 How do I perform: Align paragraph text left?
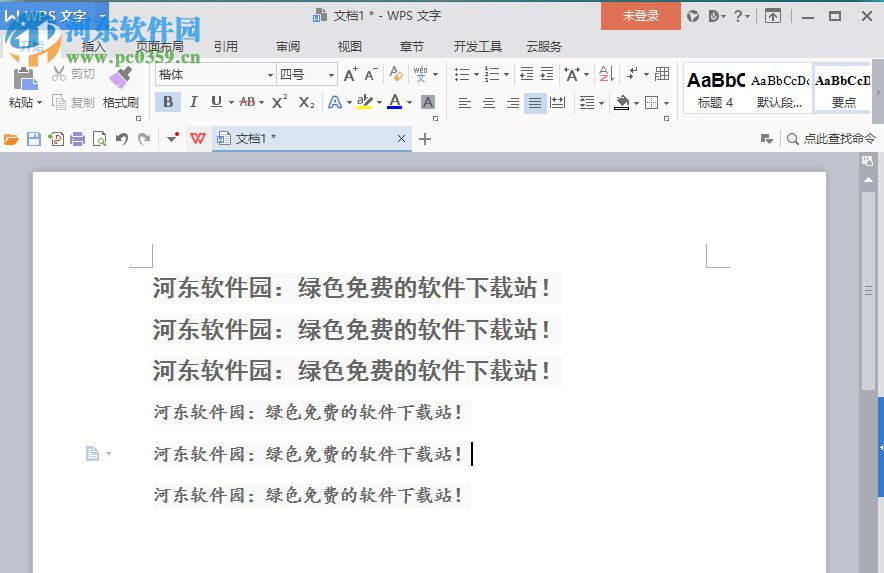pos(465,103)
